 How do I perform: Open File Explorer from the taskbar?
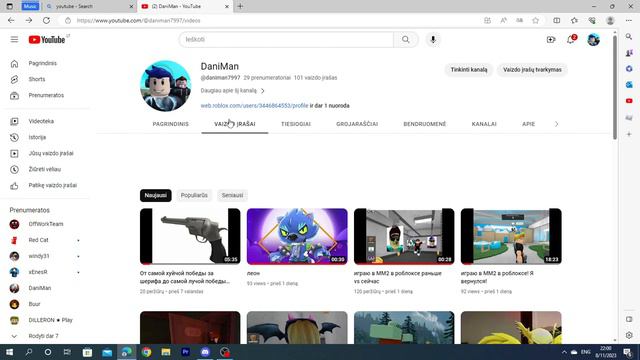pyautogui.click(x=166, y=352)
